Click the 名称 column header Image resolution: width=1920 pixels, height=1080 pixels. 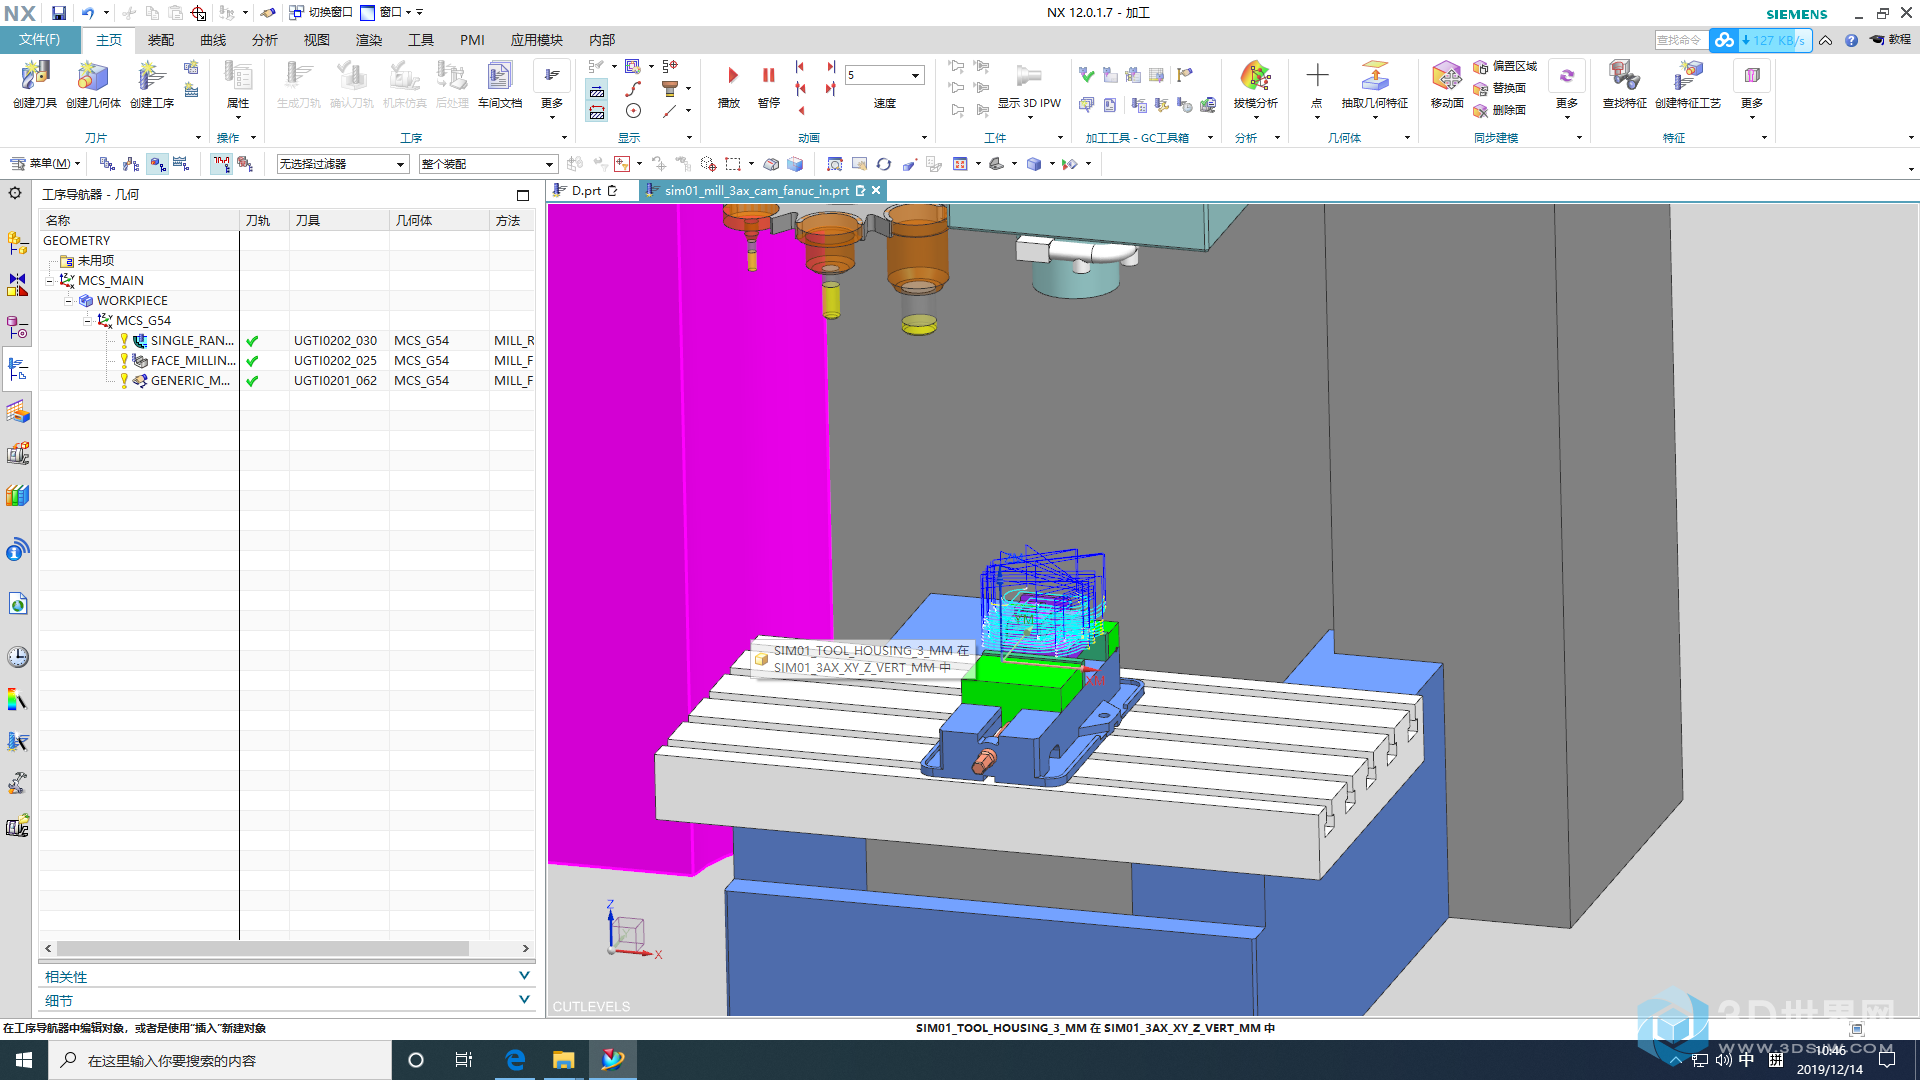click(139, 221)
